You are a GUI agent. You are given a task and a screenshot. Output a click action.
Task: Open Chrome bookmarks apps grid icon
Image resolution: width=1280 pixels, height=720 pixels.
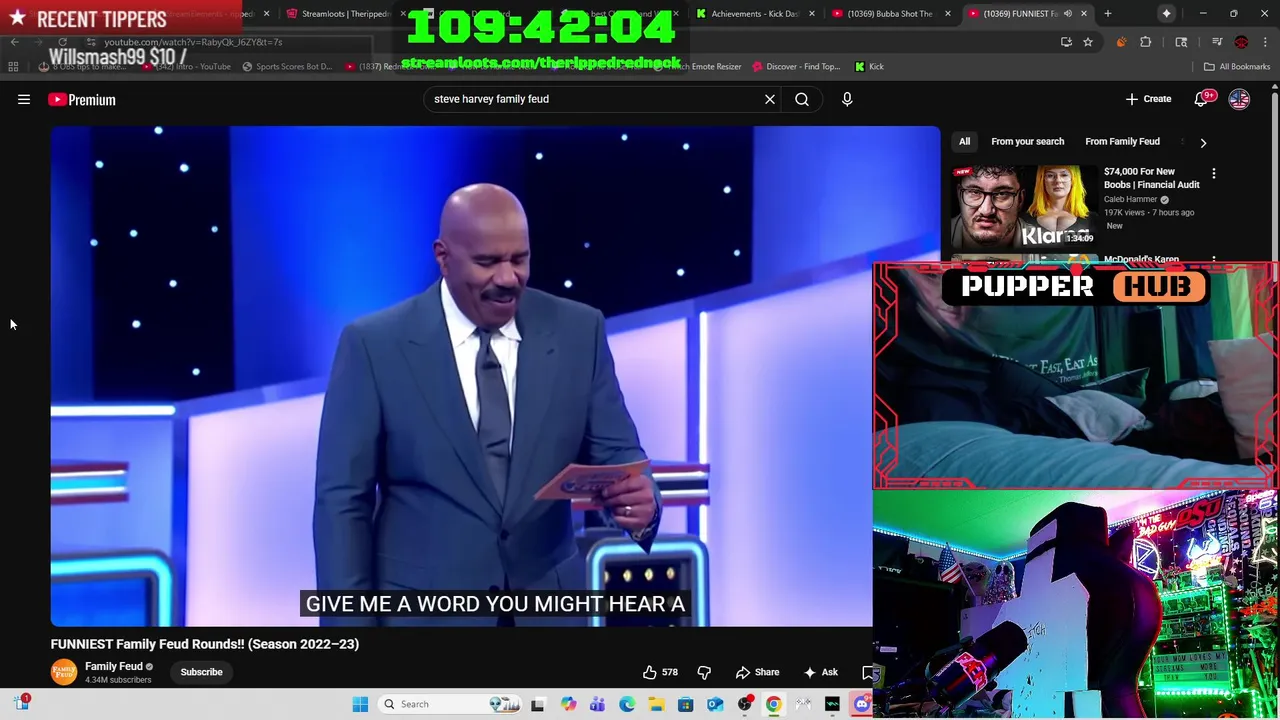(x=13, y=66)
